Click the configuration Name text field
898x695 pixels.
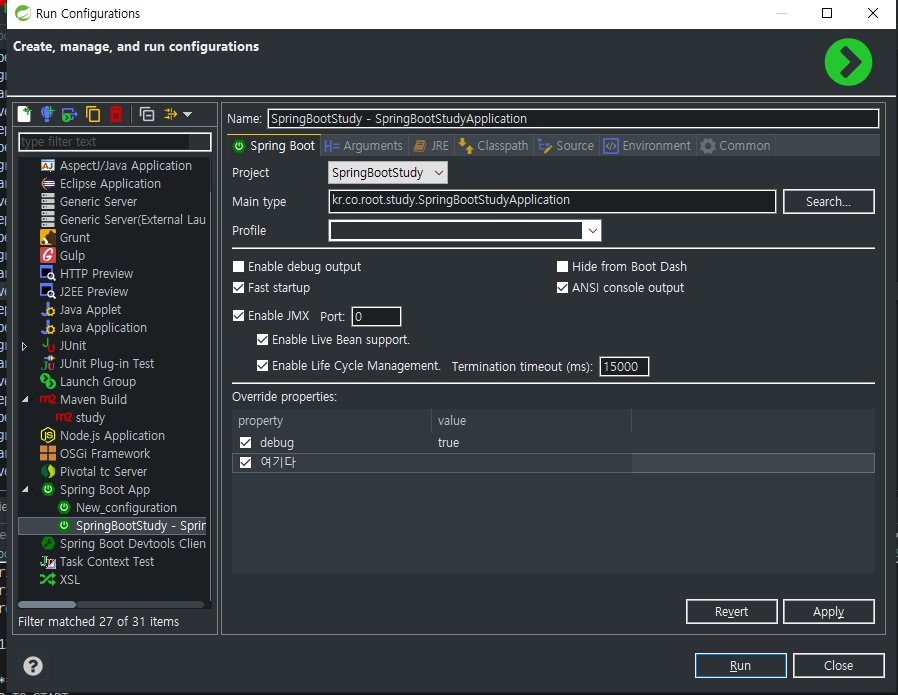[573, 119]
